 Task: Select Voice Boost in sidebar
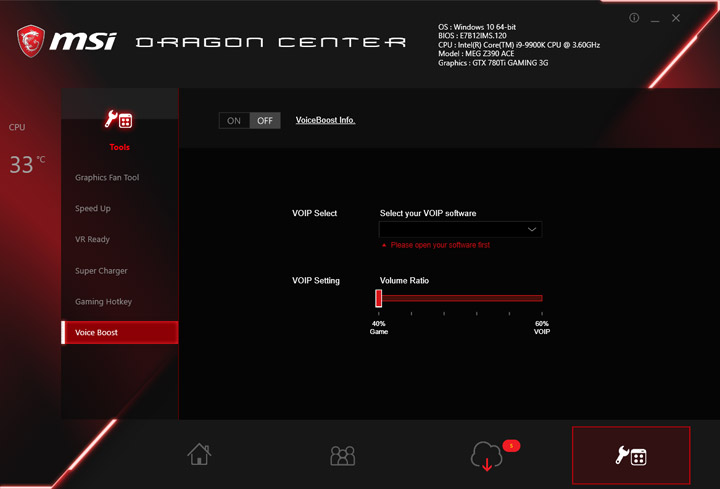tap(120, 332)
